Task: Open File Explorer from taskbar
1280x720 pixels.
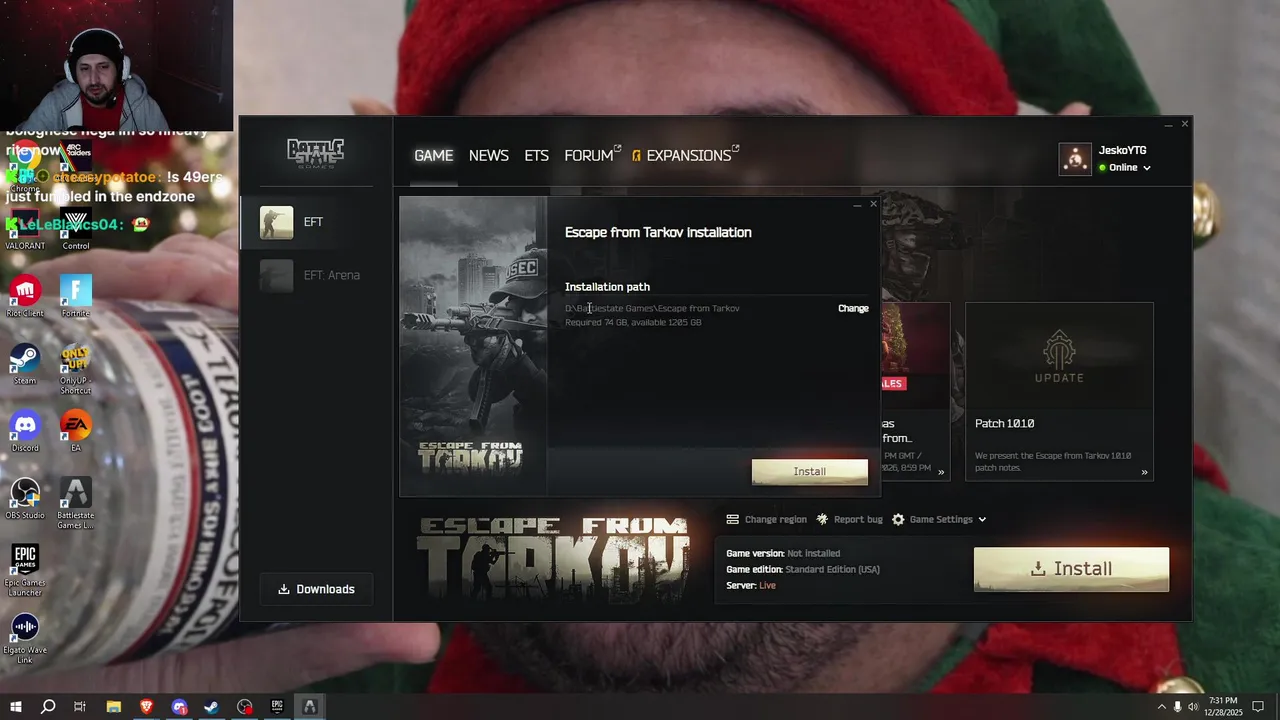Action: click(113, 707)
